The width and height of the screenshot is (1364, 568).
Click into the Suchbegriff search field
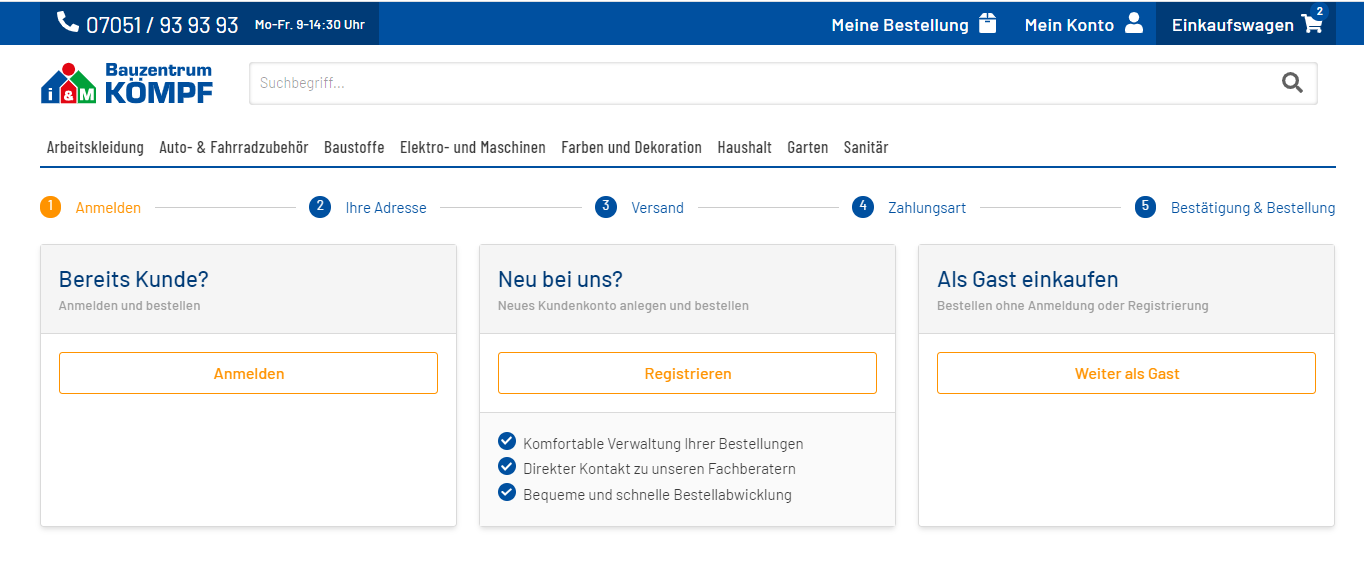point(760,83)
